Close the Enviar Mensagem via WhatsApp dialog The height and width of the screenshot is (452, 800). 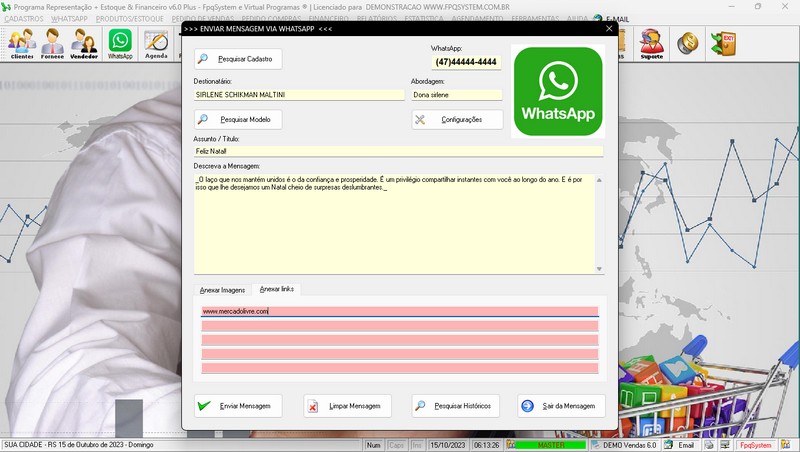point(609,29)
